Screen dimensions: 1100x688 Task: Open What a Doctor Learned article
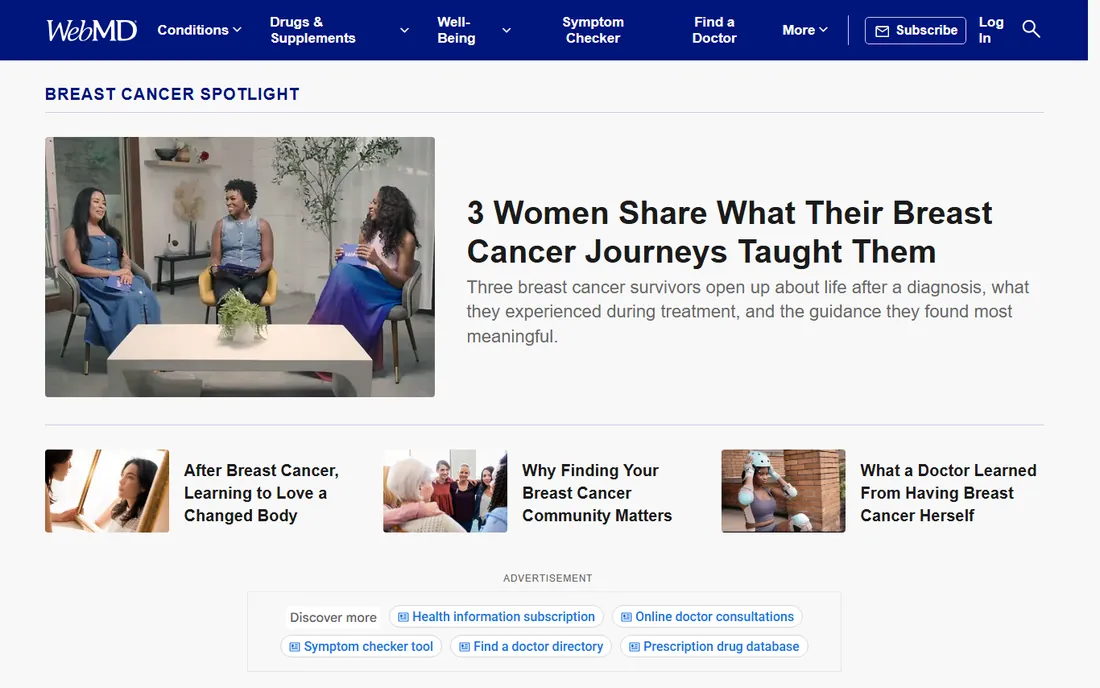pyautogui.click(x=948, y=493)
